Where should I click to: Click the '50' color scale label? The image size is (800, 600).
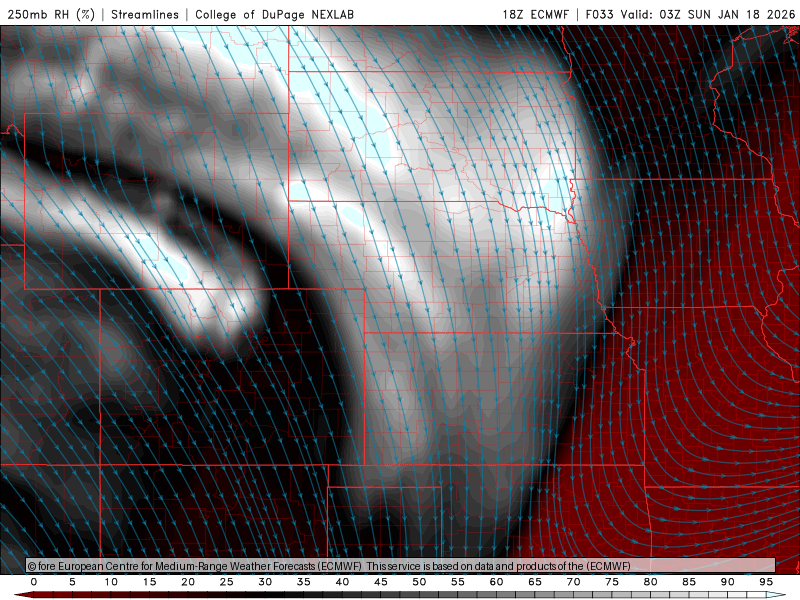(419, 582)
